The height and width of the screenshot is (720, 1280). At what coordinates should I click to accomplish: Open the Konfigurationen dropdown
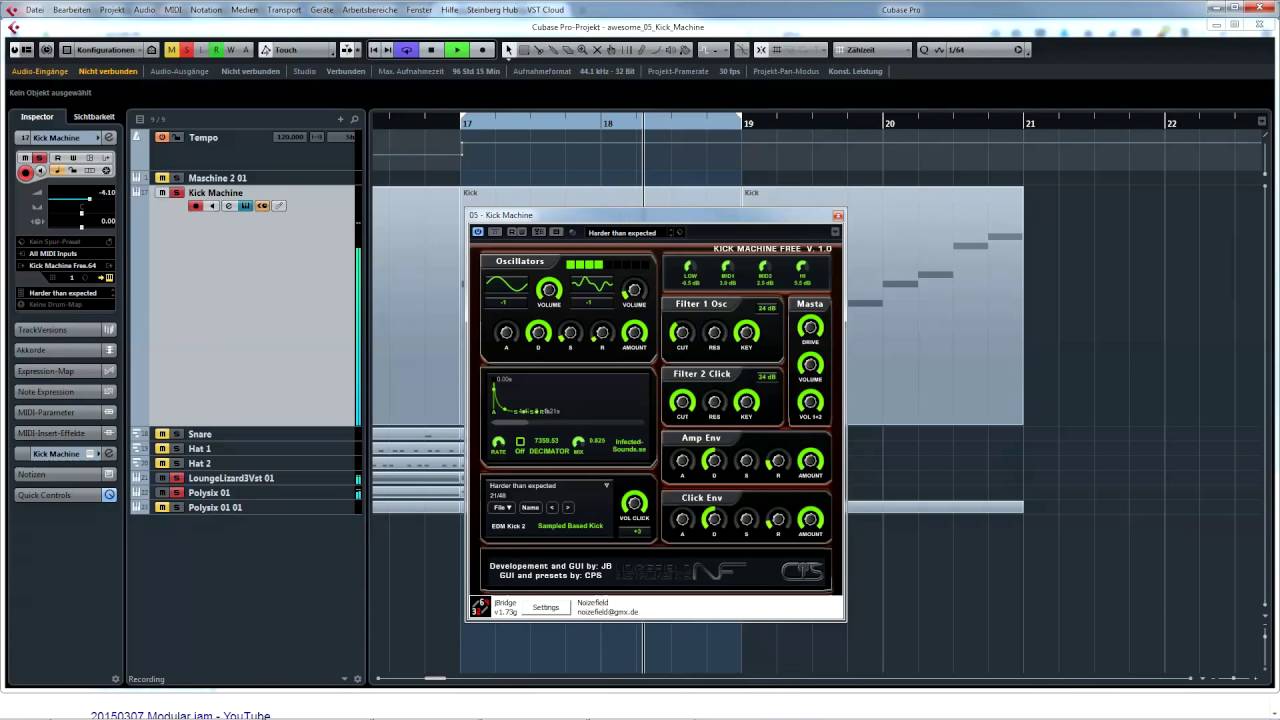[108, 50]
